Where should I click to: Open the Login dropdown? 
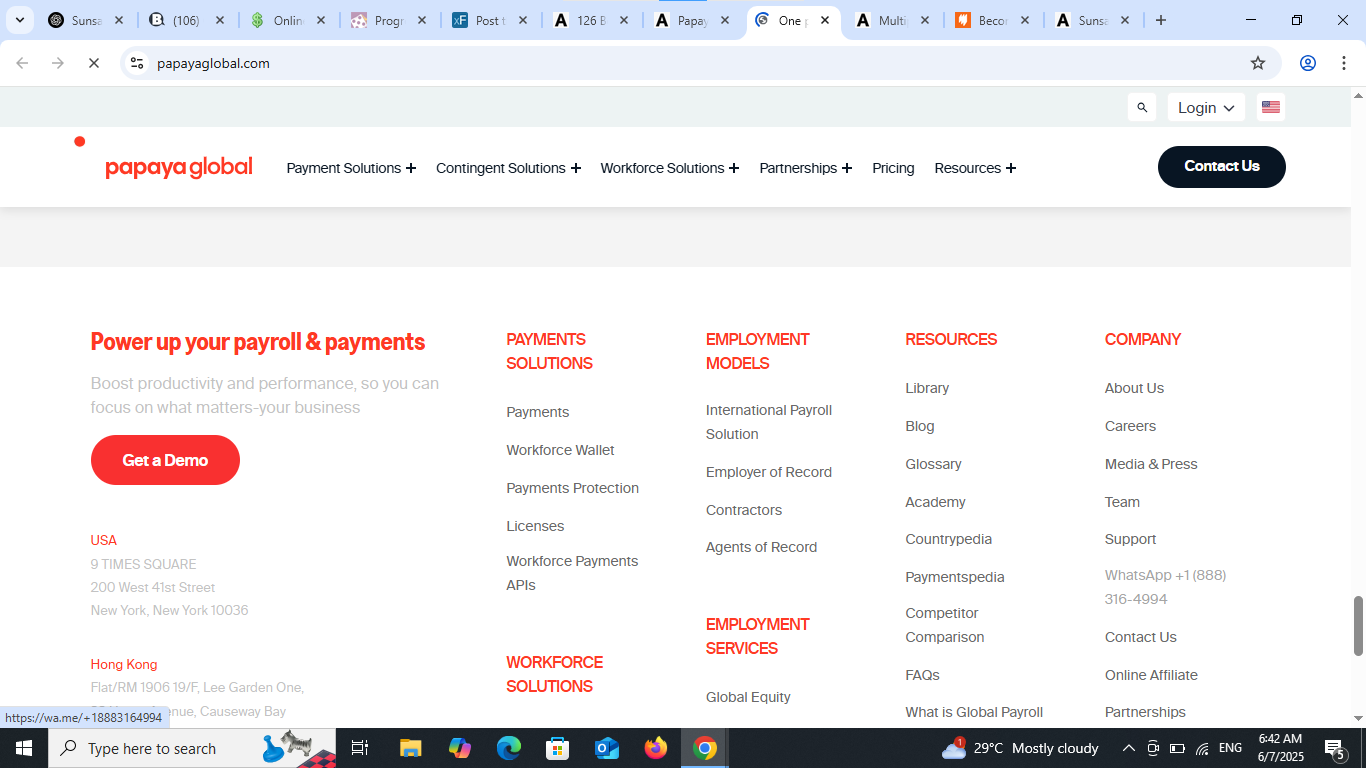tap(1206, 108)
